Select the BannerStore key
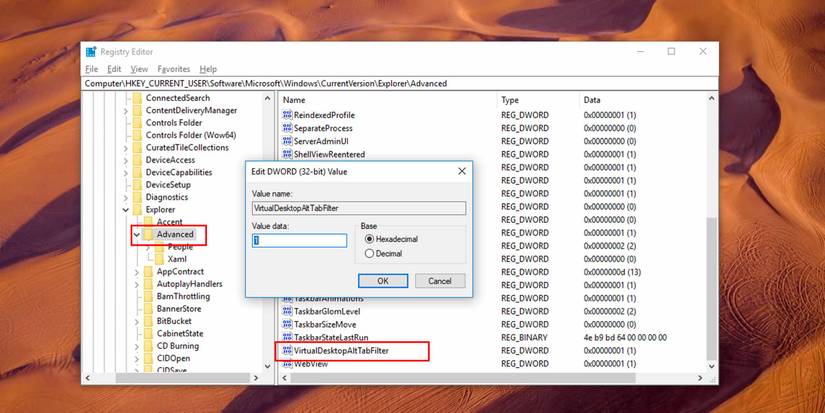 [179, 309]
